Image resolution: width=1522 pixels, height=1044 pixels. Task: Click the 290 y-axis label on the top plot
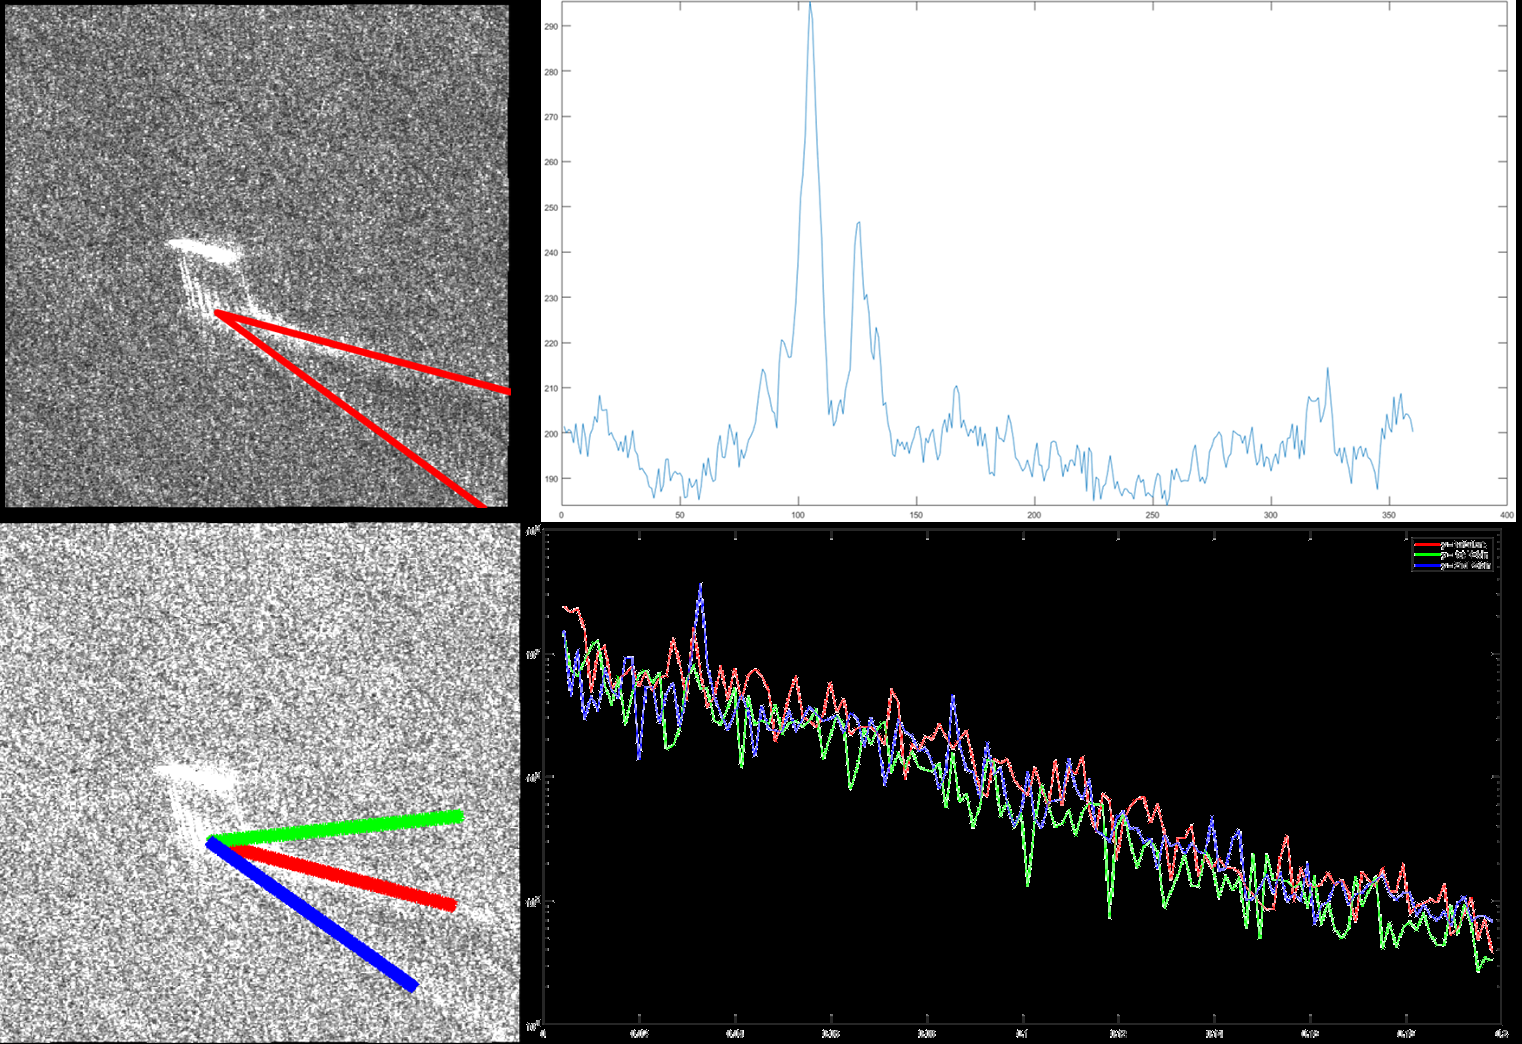pyautogui.click(x=551, y=27)
